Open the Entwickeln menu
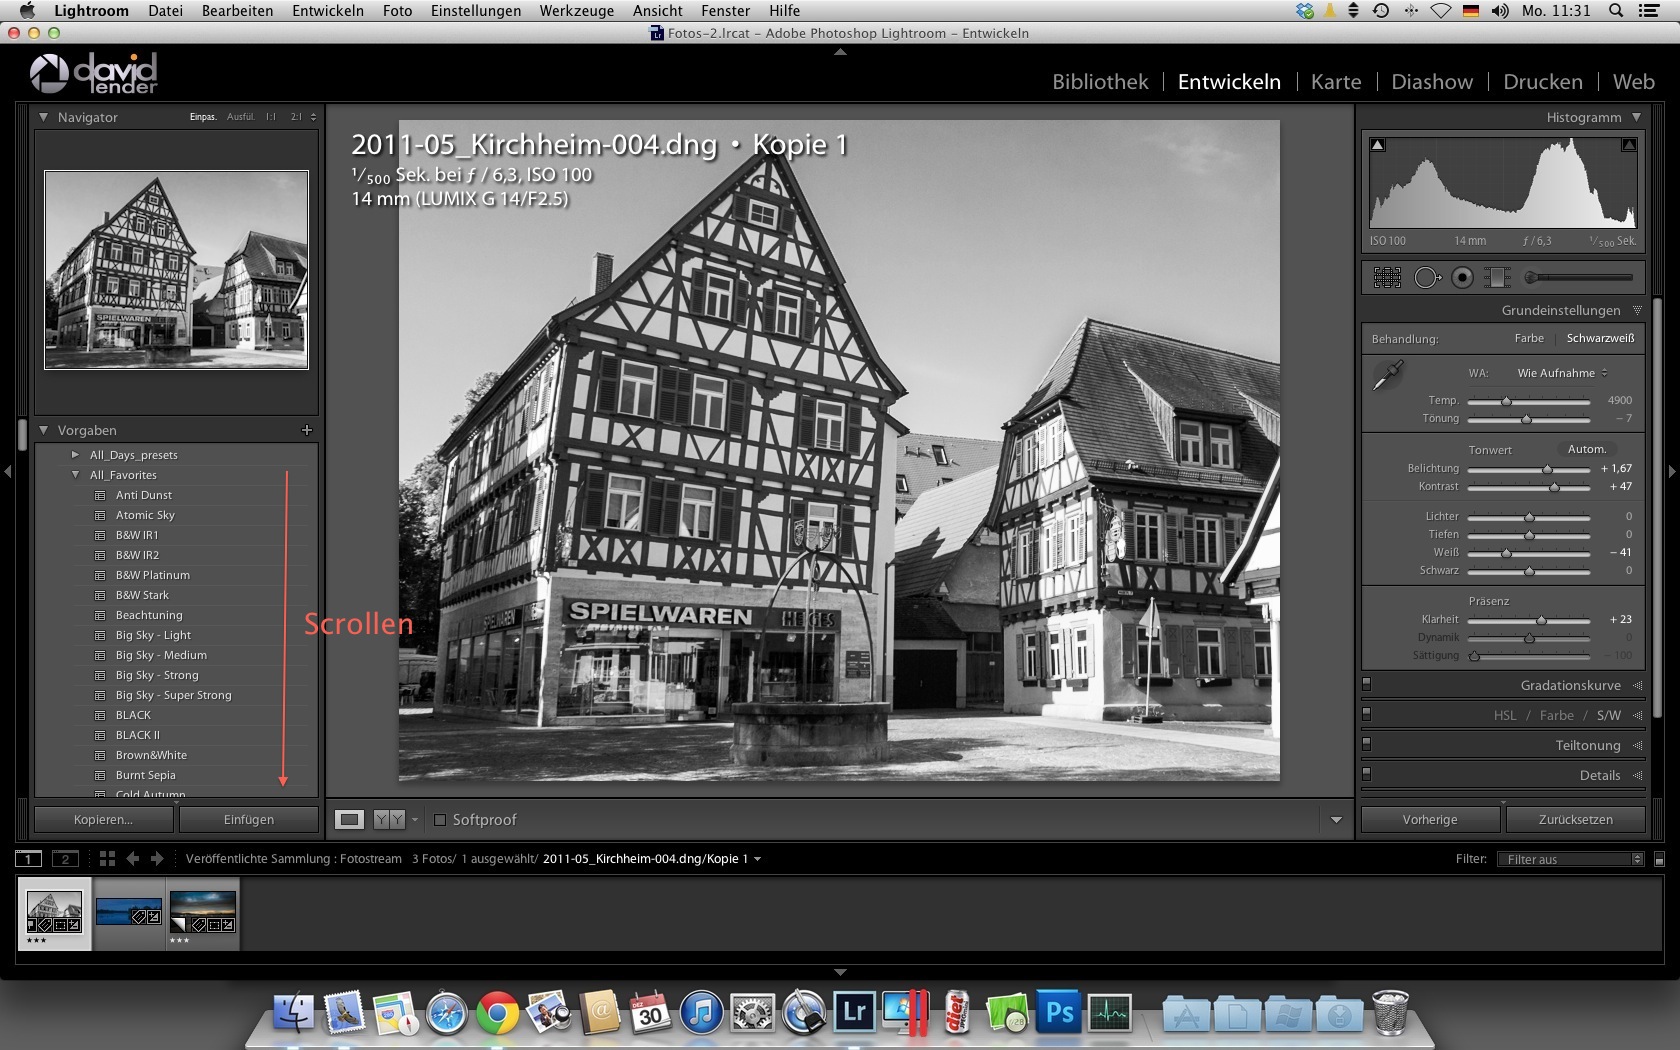This screenshot has width=1680, height=1050. pos(328,11)
